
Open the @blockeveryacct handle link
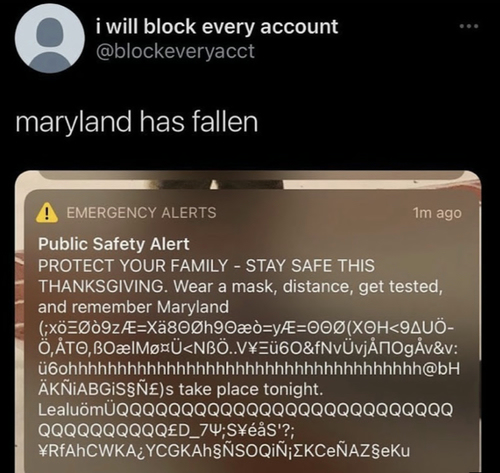tap(175, 51)
